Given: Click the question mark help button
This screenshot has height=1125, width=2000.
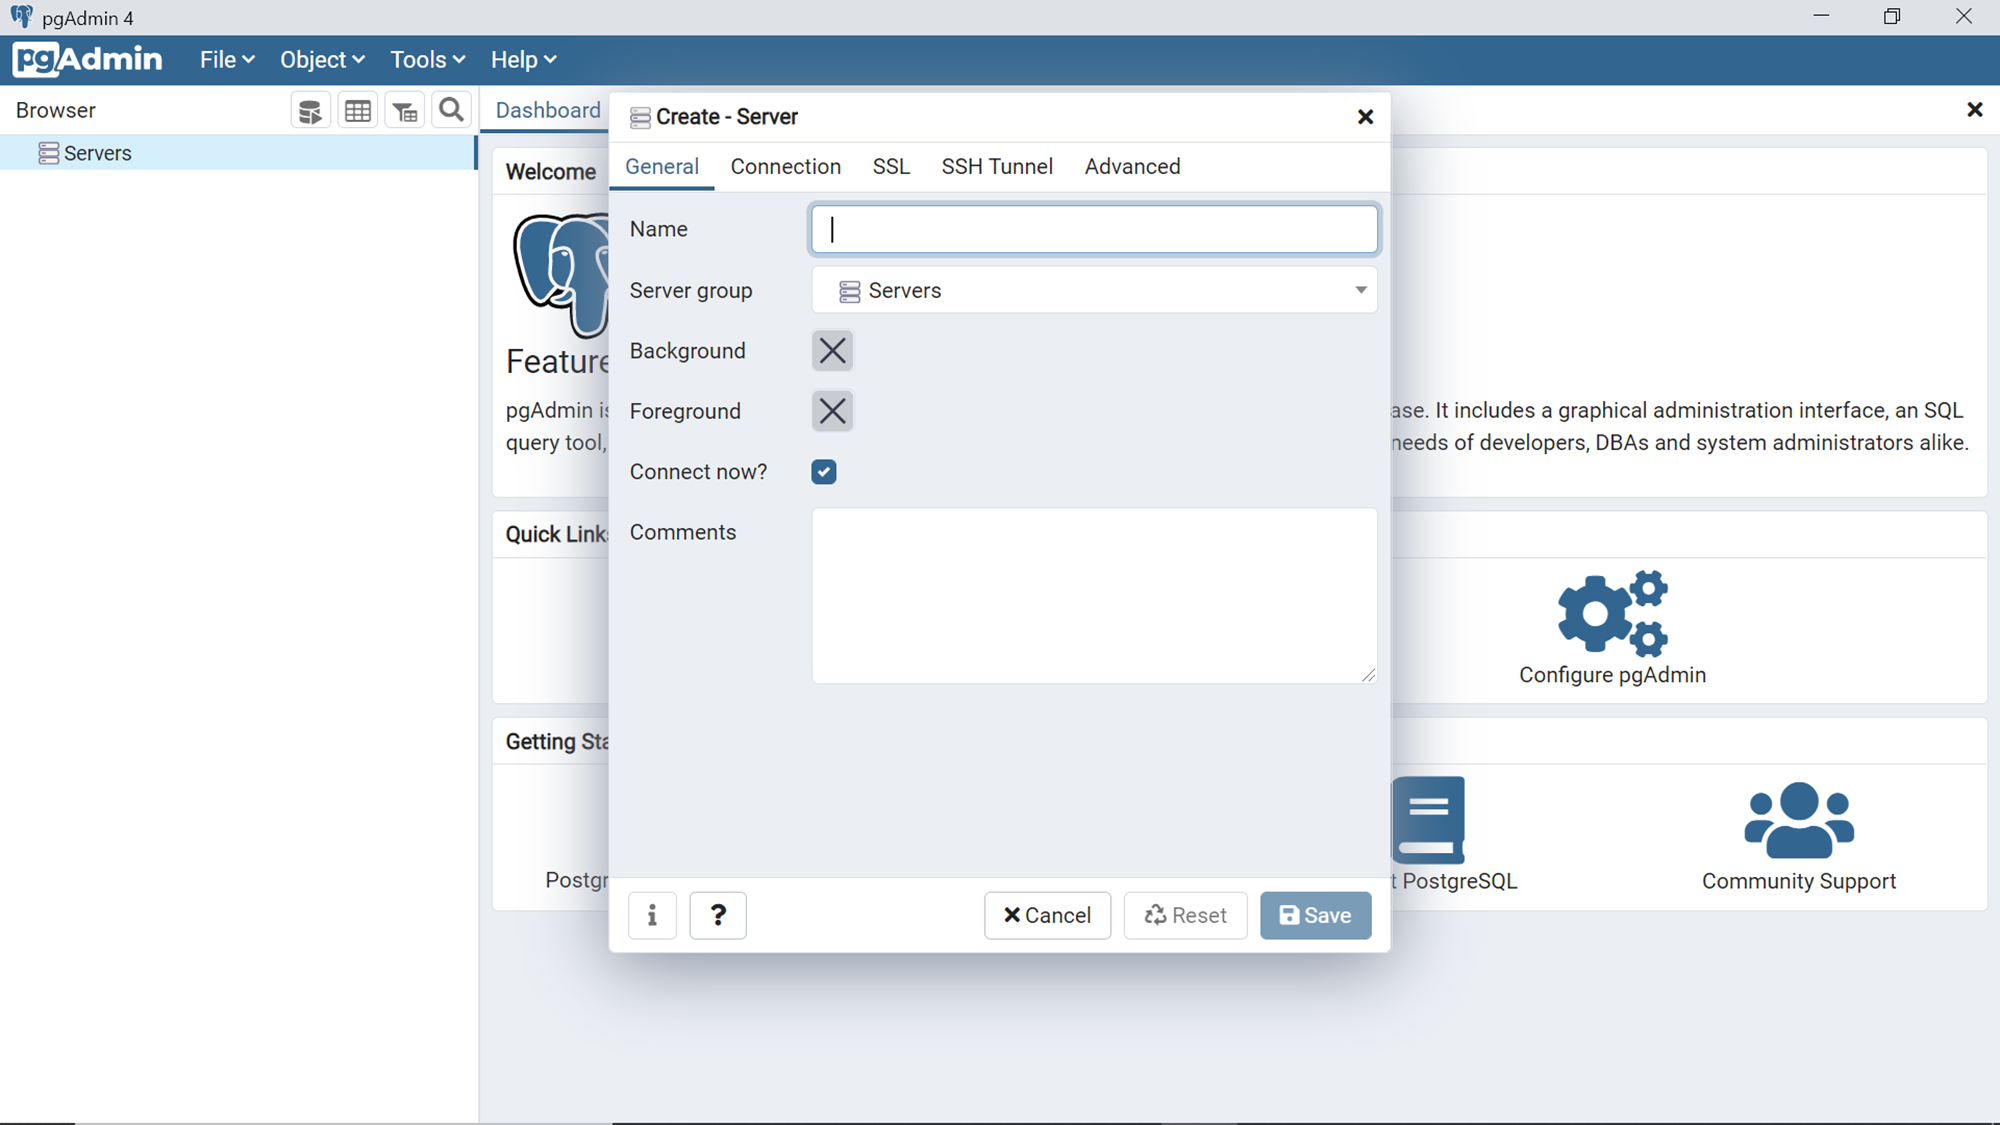Looking at the screenshot, I should [718, 915].
